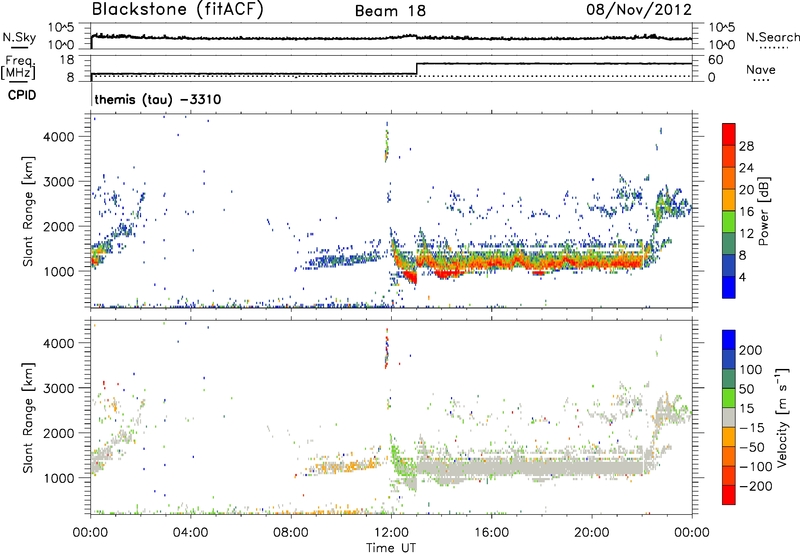Click the Power [dB] colorbar label

pyautogui.click(x=763, y=211)
